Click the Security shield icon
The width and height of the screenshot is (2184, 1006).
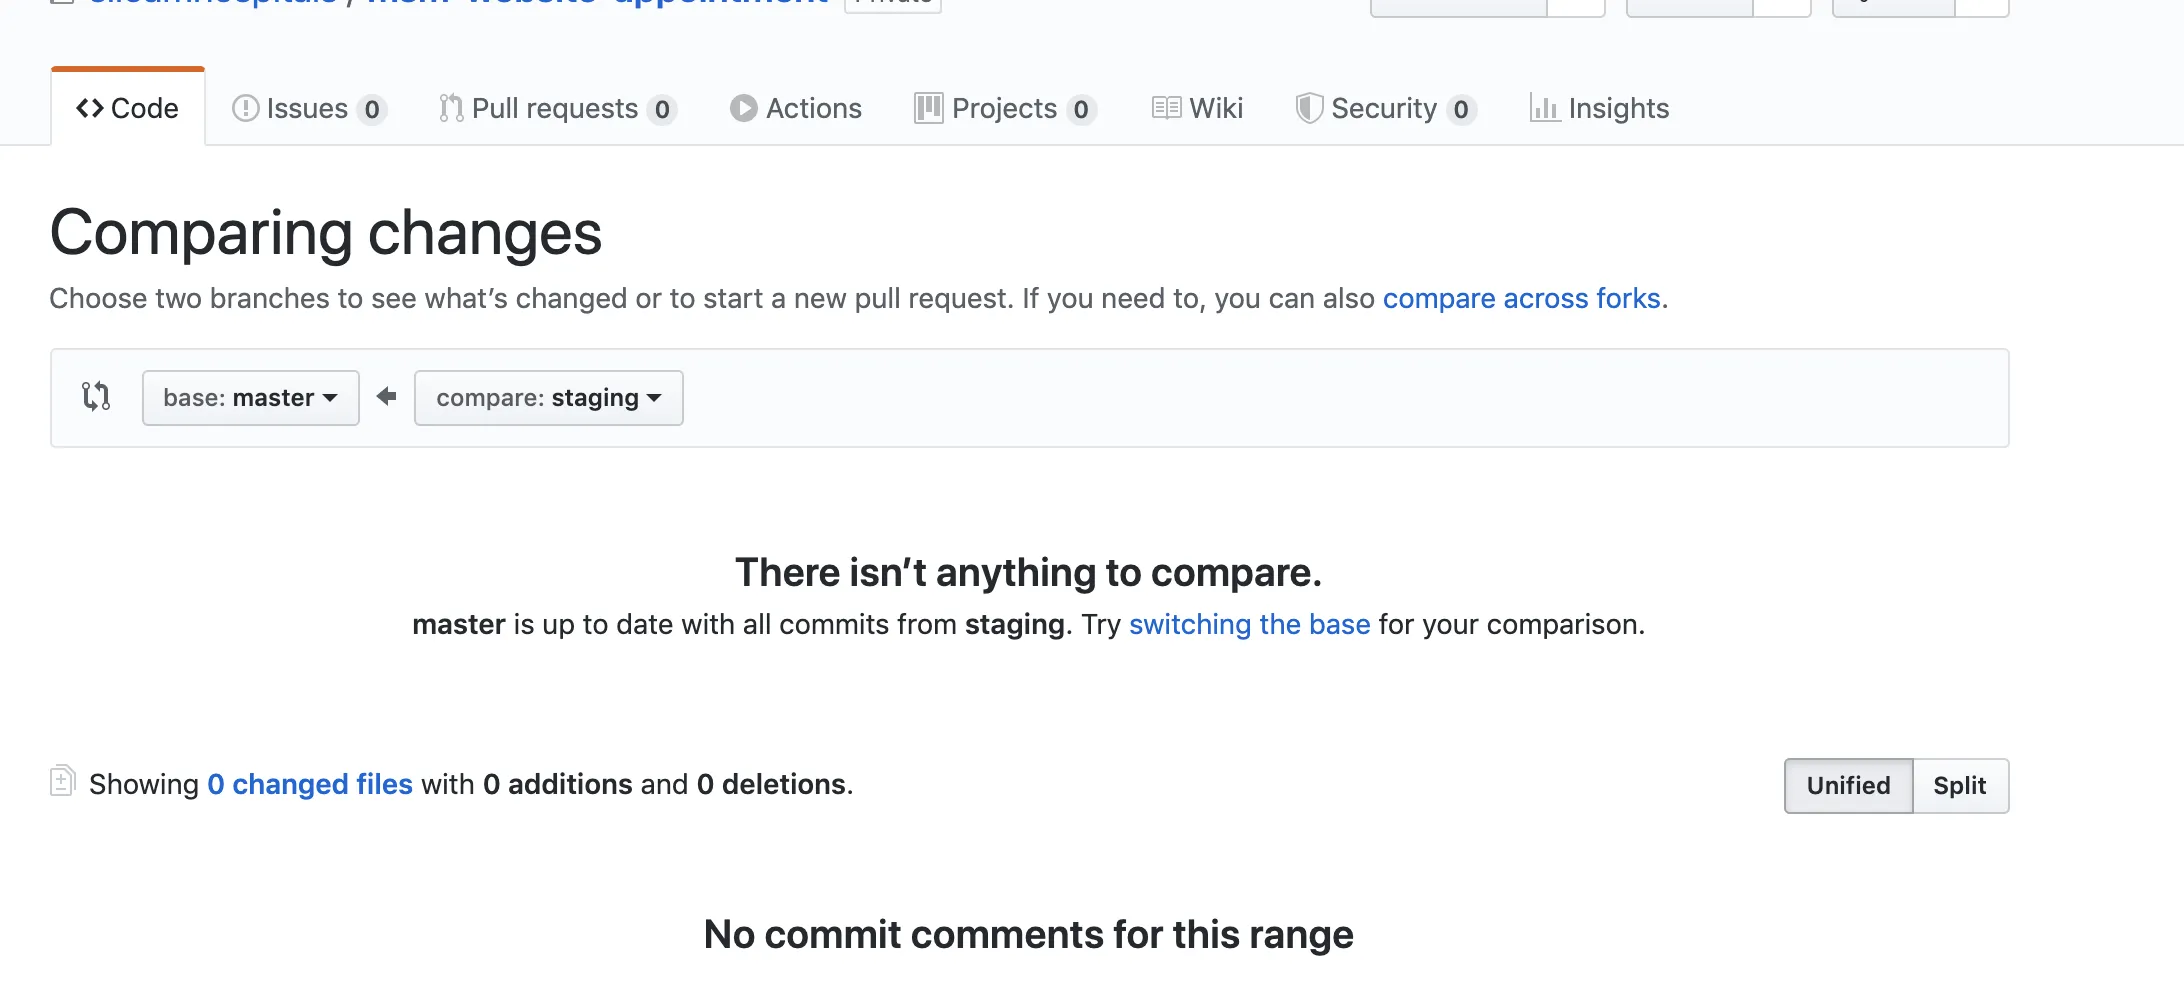(1309, 108)
